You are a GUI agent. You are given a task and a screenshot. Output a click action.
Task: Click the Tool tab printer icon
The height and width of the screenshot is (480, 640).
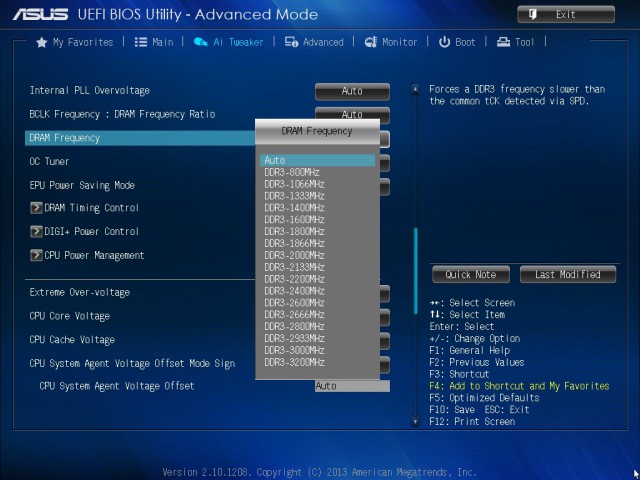point(503,42)
